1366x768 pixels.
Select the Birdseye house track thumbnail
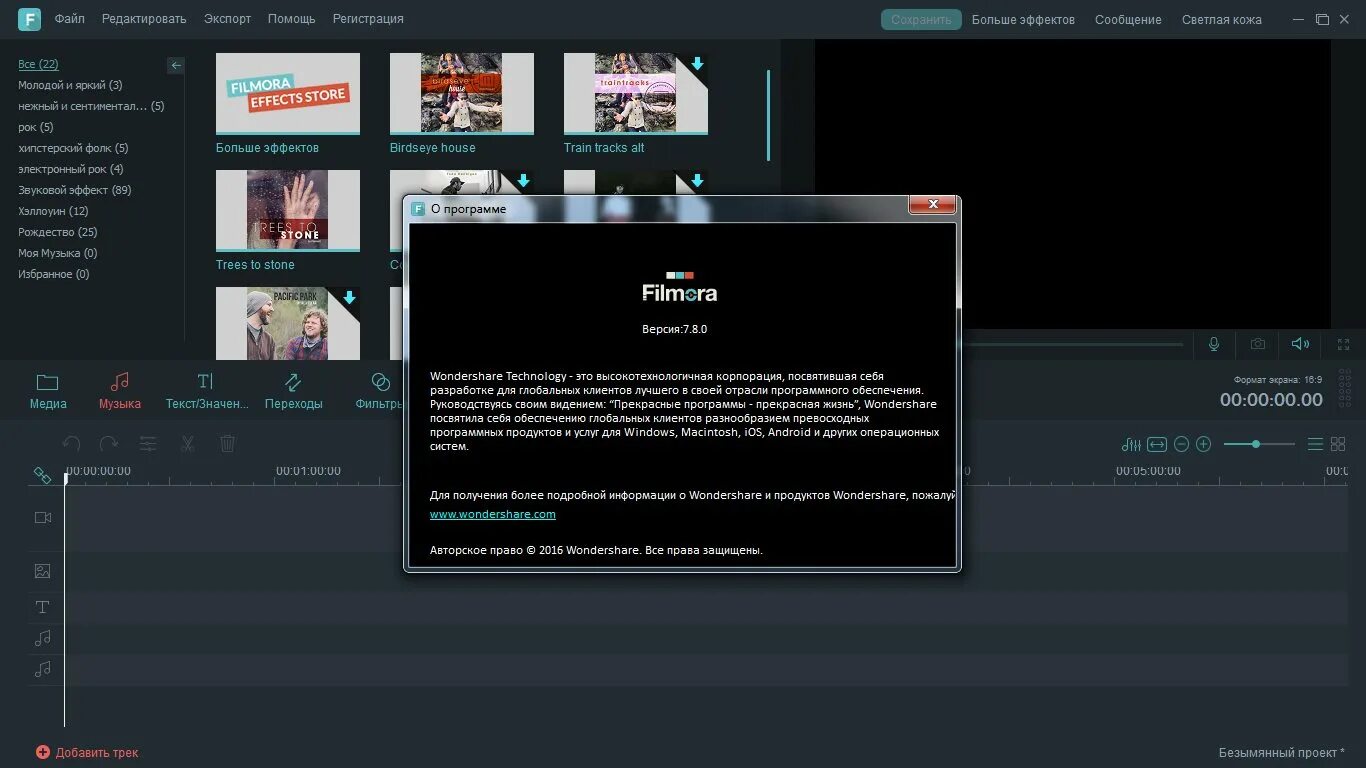pos(462,93)
